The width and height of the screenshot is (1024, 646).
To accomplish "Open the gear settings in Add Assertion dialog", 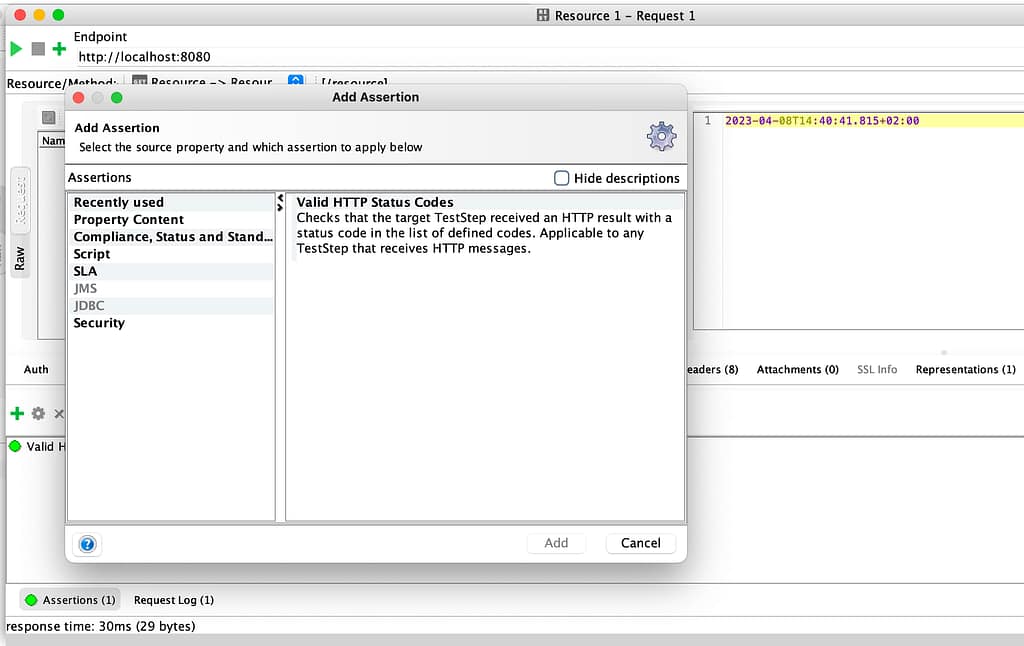I will point(660,136).
